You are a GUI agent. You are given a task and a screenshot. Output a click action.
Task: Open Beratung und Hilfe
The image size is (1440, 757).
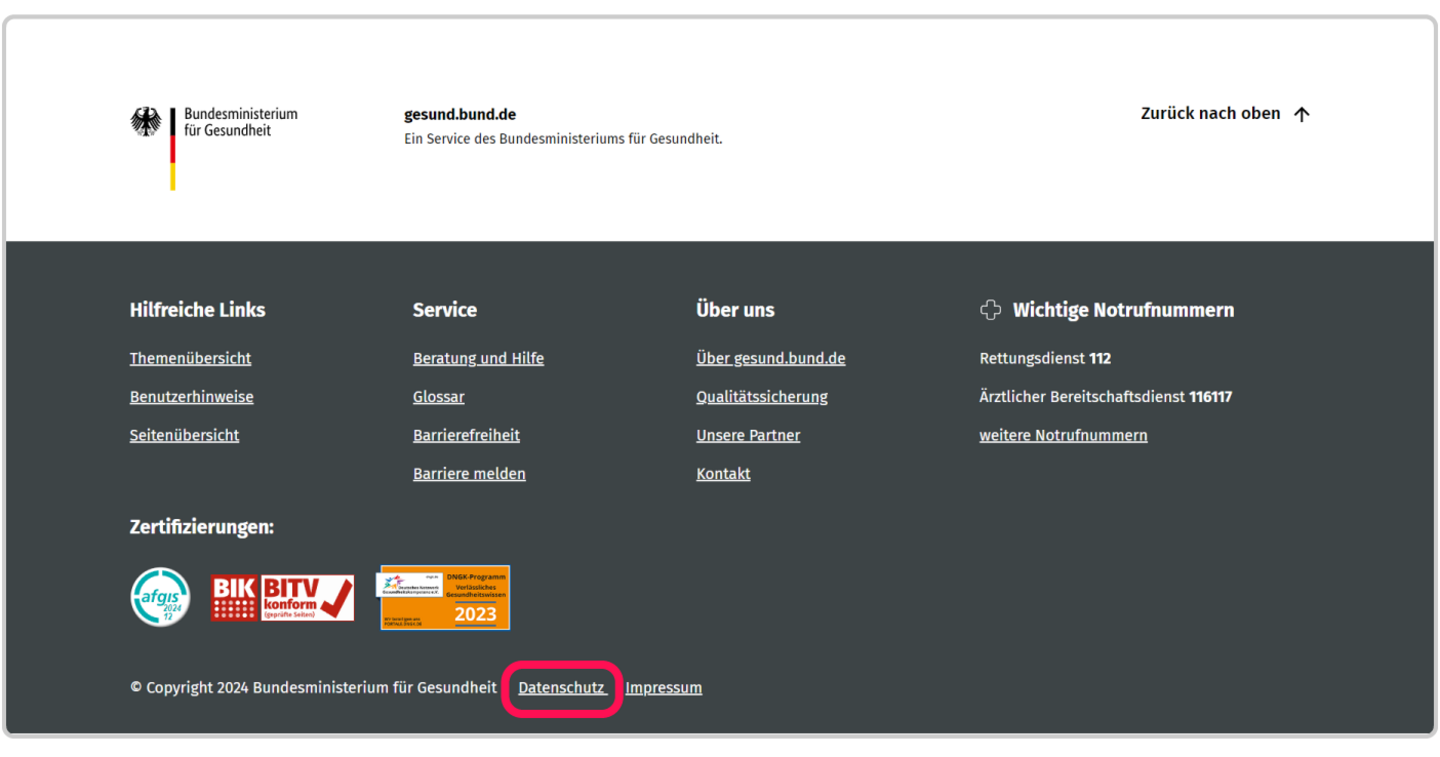click(x=478, y=358)
